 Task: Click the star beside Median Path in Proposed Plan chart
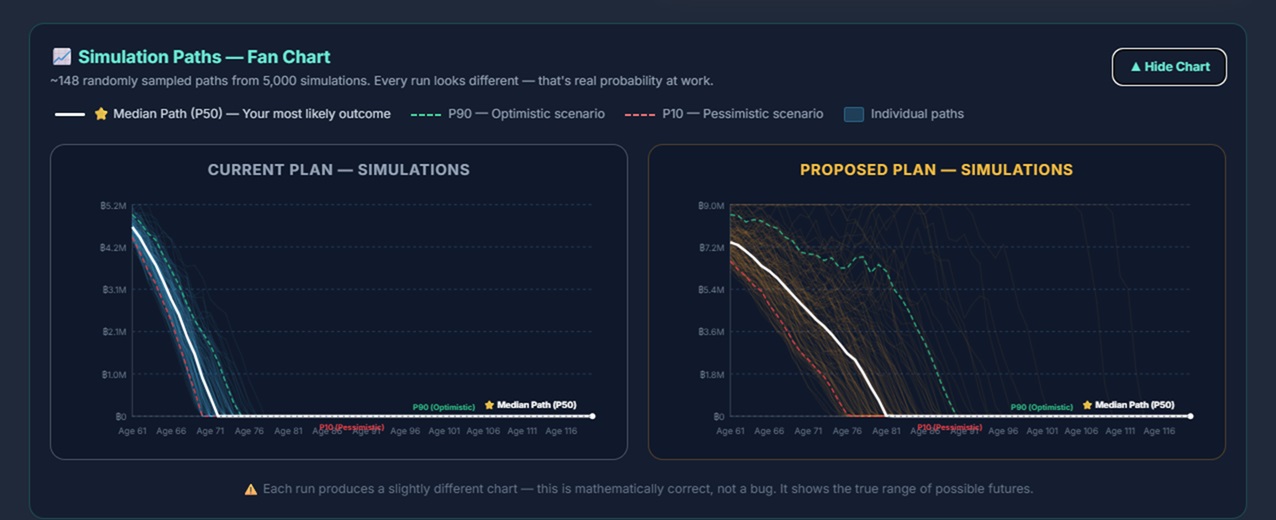click(x=1088, y=405)
